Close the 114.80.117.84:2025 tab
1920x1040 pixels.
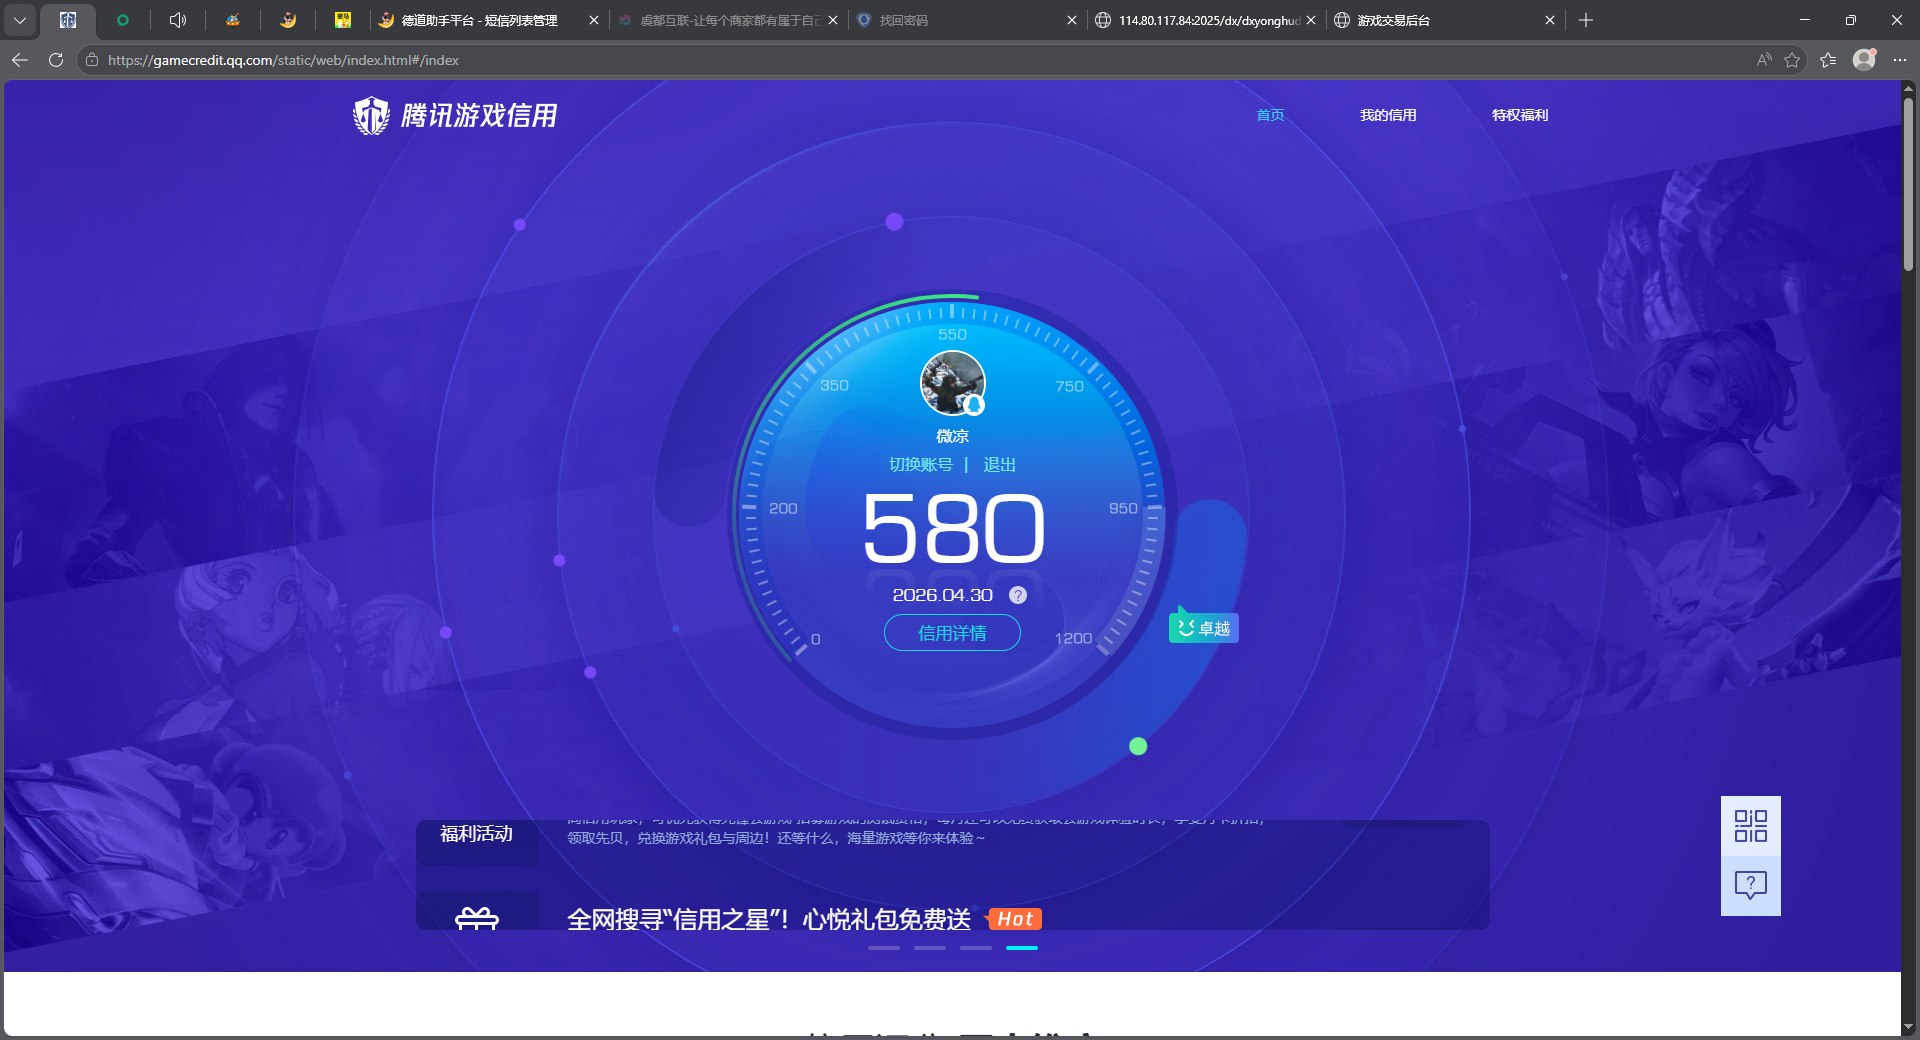coord(1311,20)
